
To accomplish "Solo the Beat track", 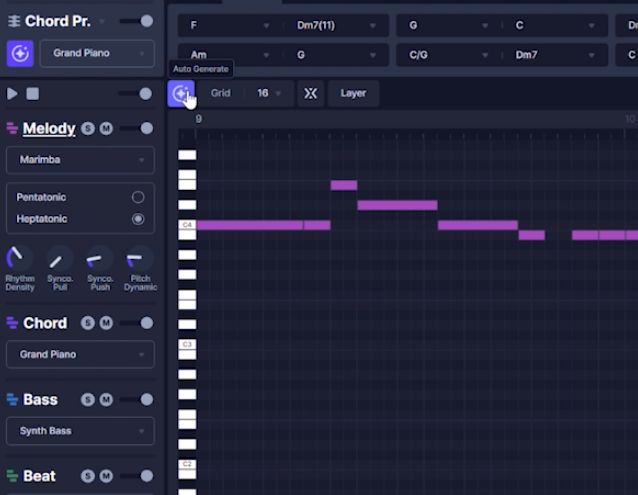I will click(x=88, y=476).
